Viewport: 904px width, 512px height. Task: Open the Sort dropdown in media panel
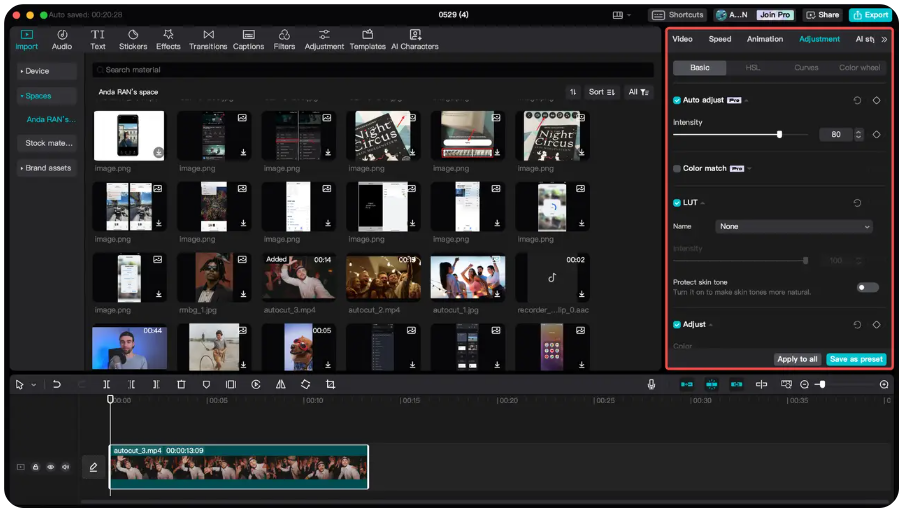[x=601, y=92]
